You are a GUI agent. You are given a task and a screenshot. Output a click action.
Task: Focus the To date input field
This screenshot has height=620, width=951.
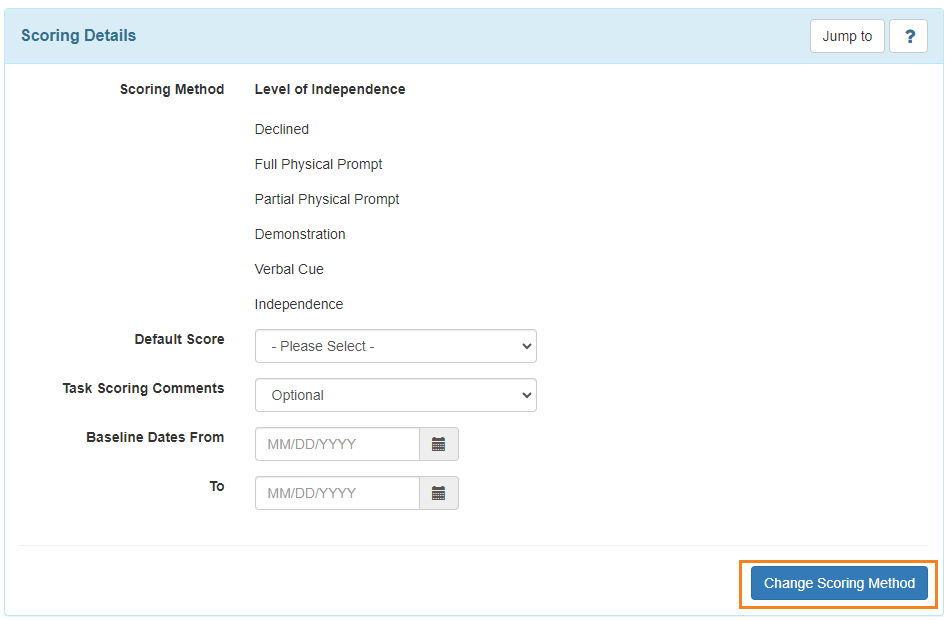coord(337,493)
